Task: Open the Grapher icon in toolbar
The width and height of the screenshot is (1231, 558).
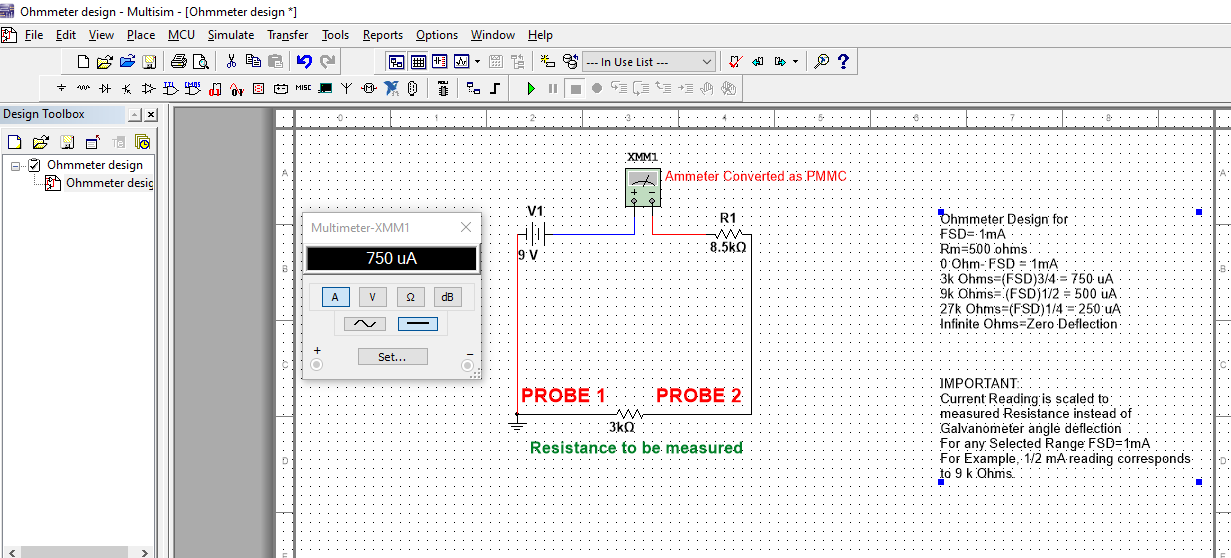Action: (x=462, y=62)
